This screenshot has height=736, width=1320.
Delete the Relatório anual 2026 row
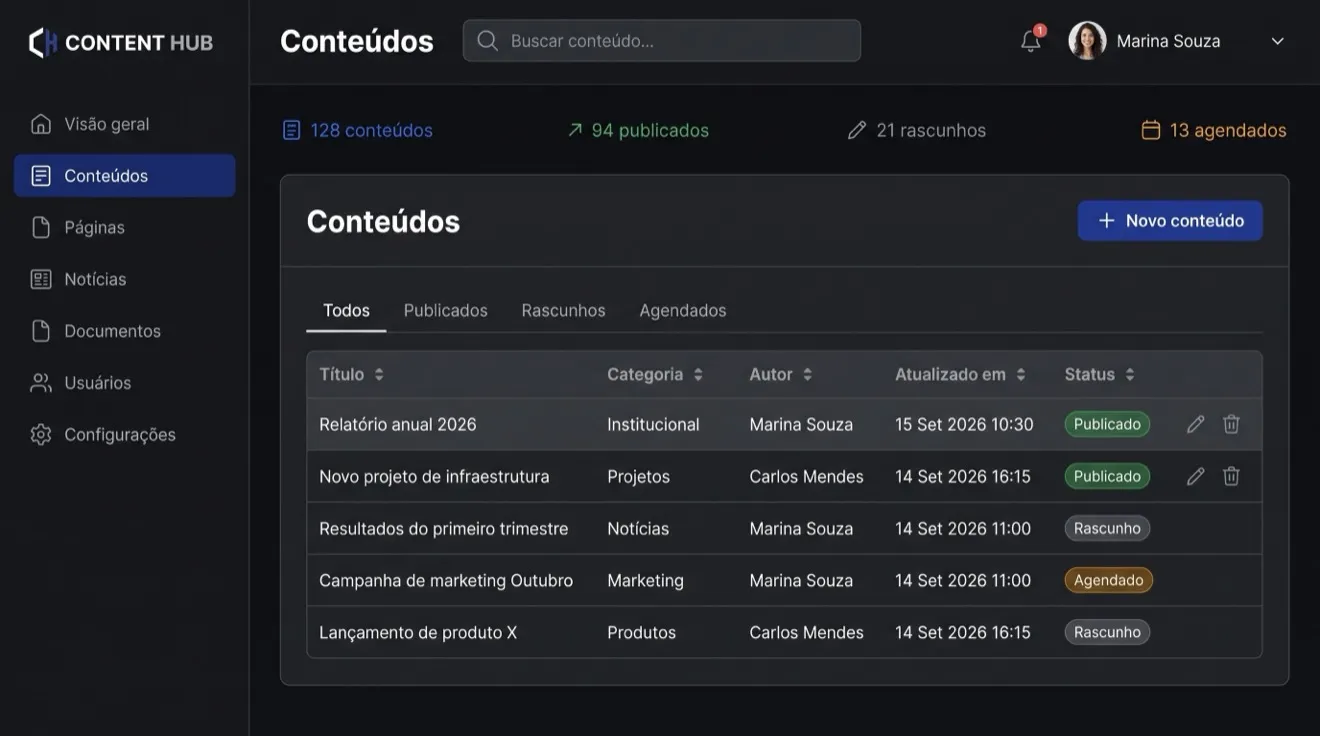pos(1231,424)
